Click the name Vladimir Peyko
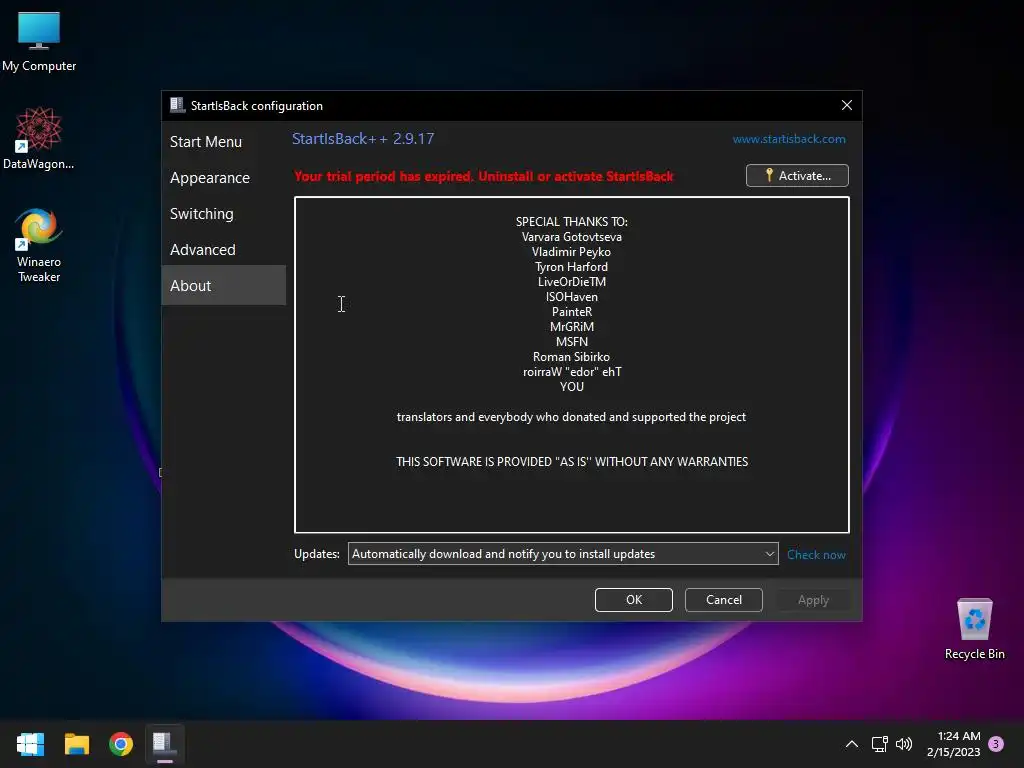The image size is (1024, 768). [x=571, y=252]
